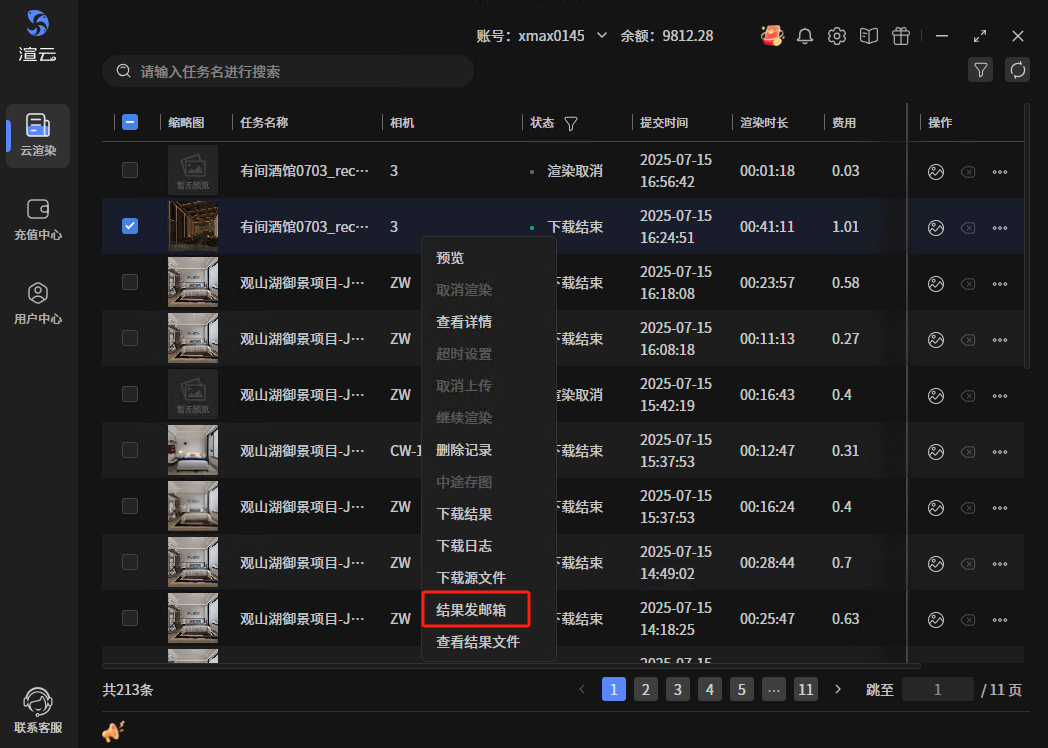Open the 状态 column filter dropdown
Viewport: 1048px width, 748px height.
[571, 123]
